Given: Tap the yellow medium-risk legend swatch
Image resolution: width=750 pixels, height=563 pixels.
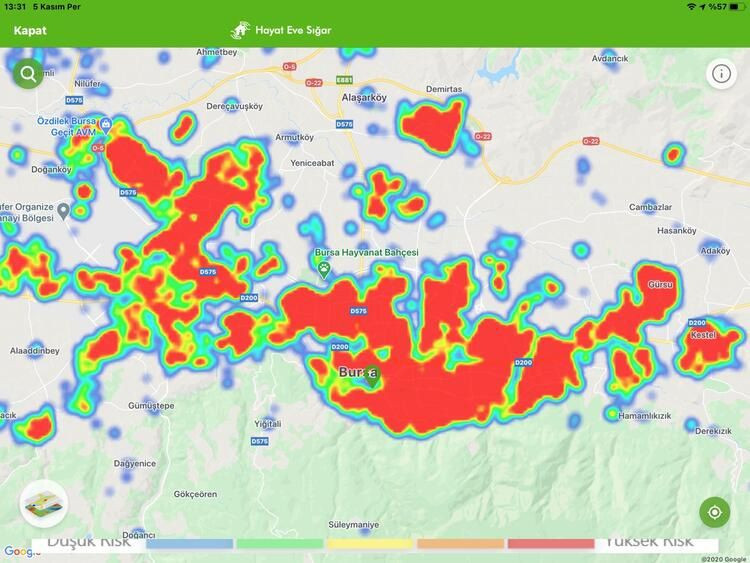Looking at the screenshot, I should [370, 544].
